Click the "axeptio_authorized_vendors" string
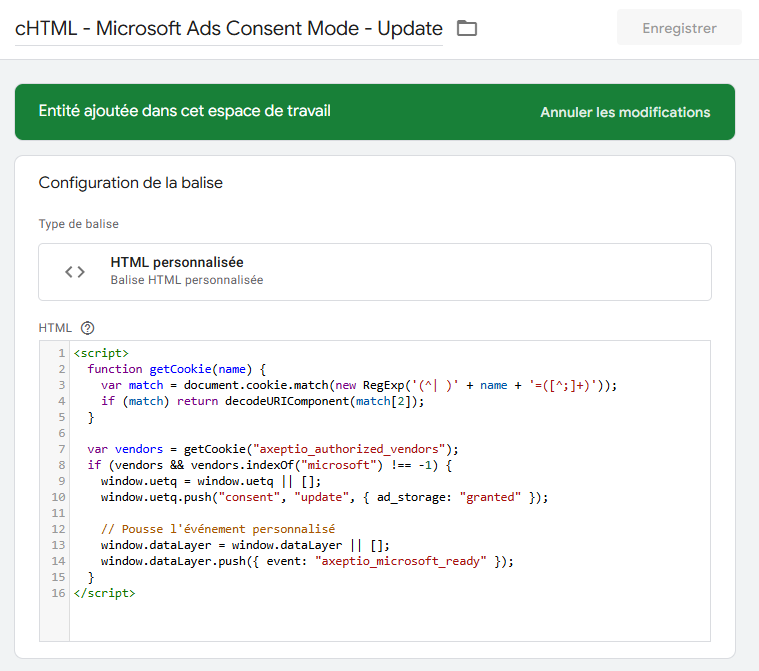The image size is (759, 671). click(x=349, y=449)
